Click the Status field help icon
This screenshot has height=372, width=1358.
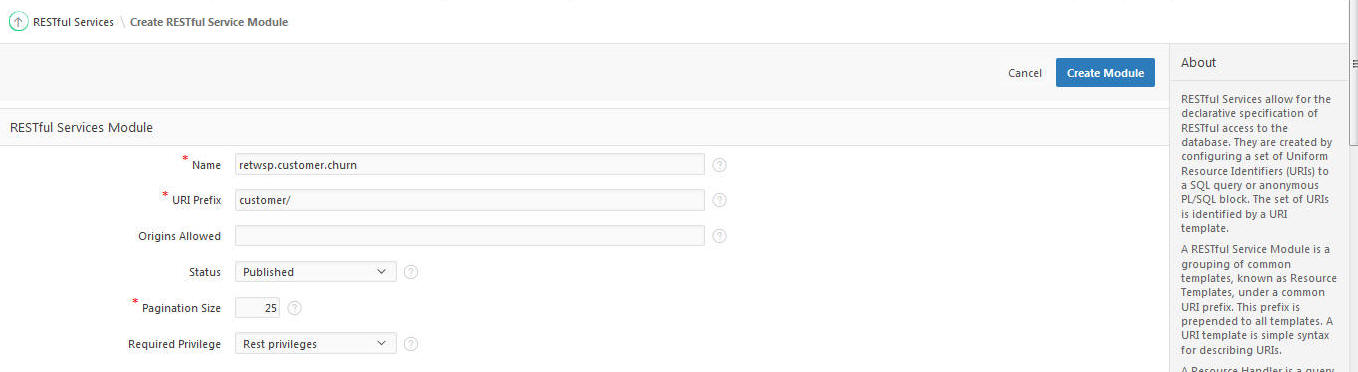(410, 272)
